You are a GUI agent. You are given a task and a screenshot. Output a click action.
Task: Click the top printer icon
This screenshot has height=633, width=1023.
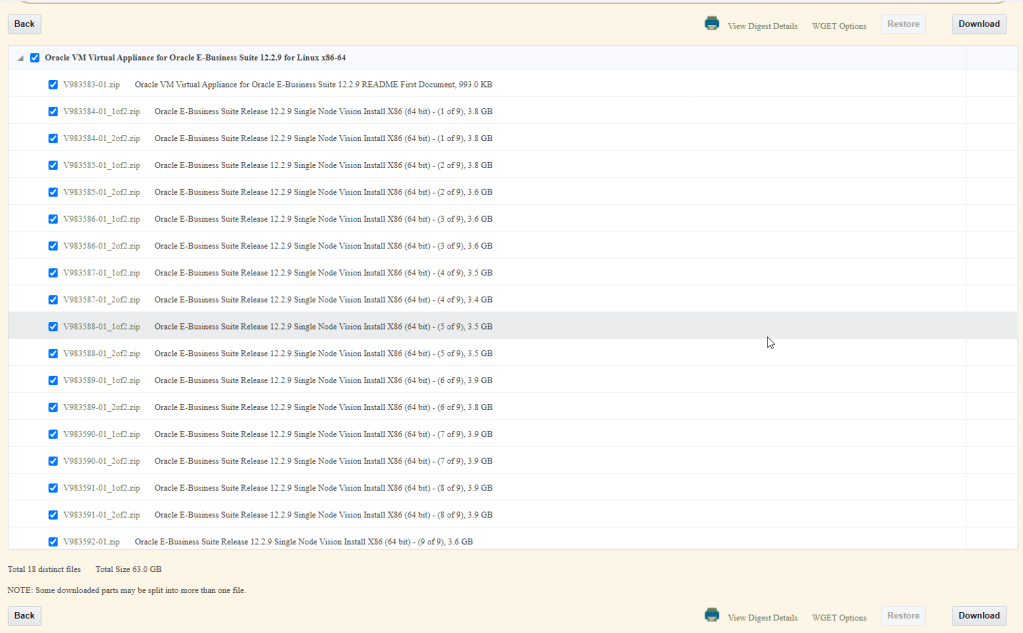711,23
